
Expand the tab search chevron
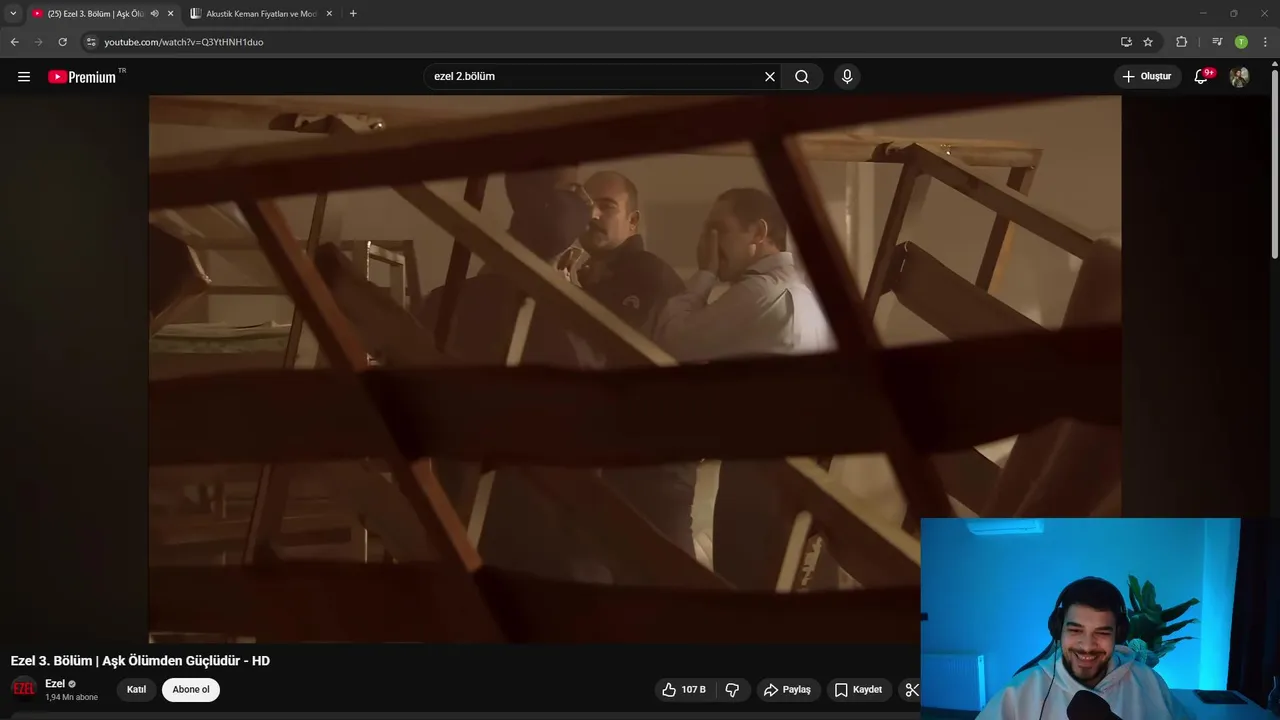pos(13,13)
